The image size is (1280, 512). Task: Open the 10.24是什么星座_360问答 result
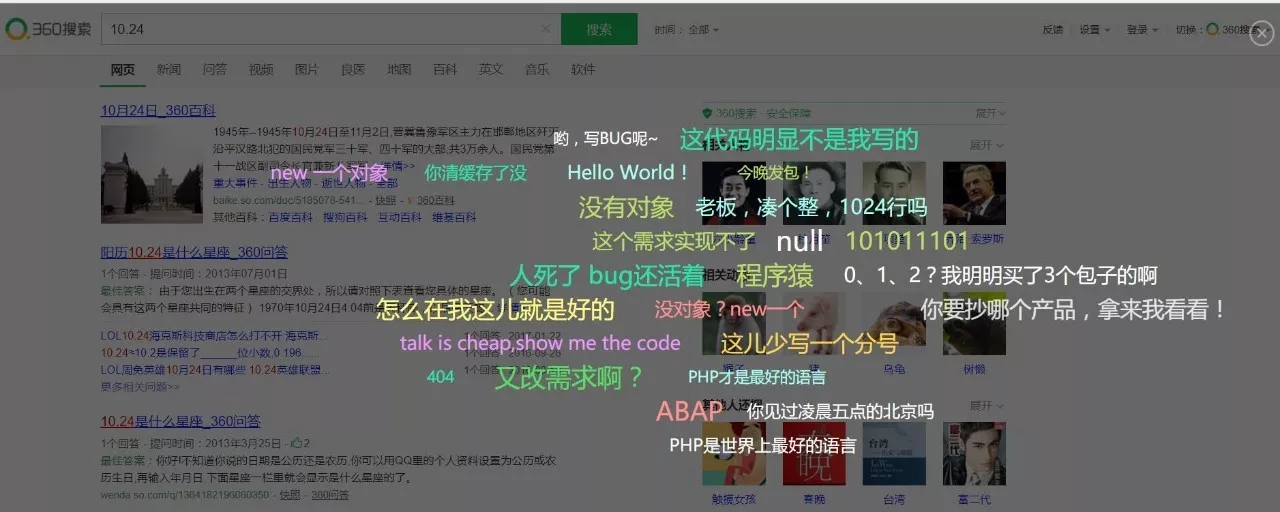click(x=181, y=421)
